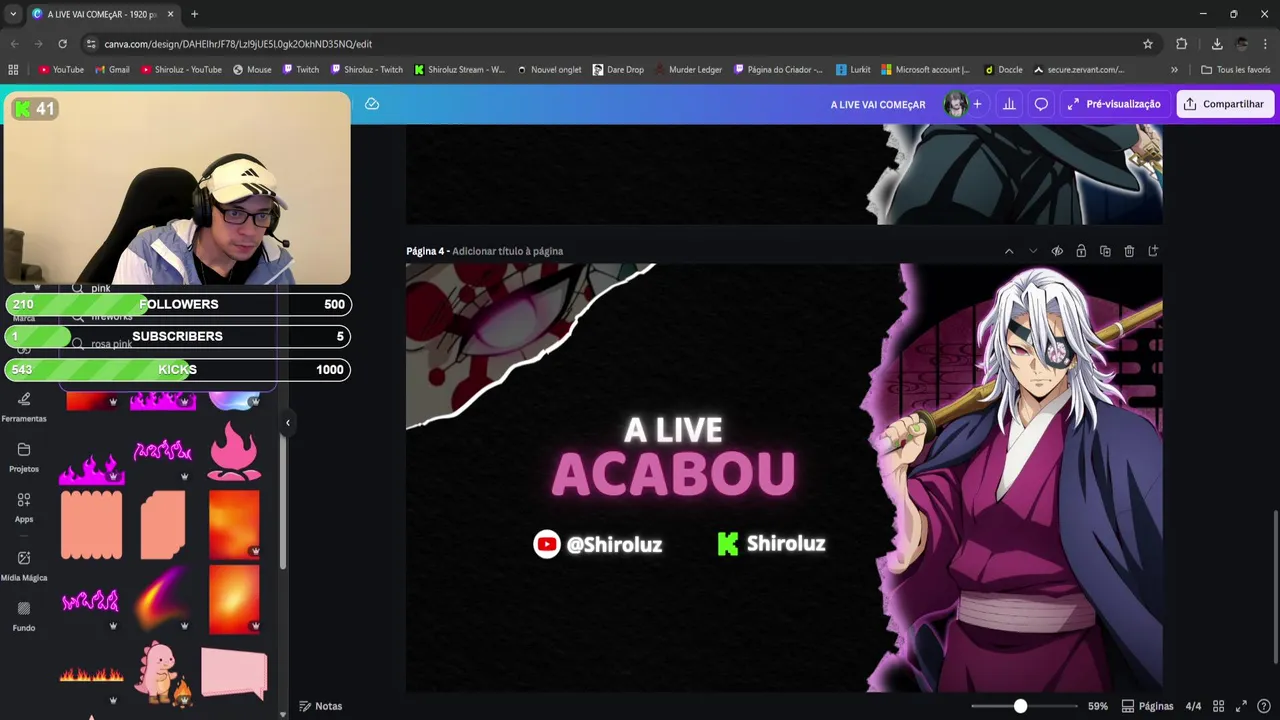
Task: Open the Fundo background panel
Action: pos(24,615)
